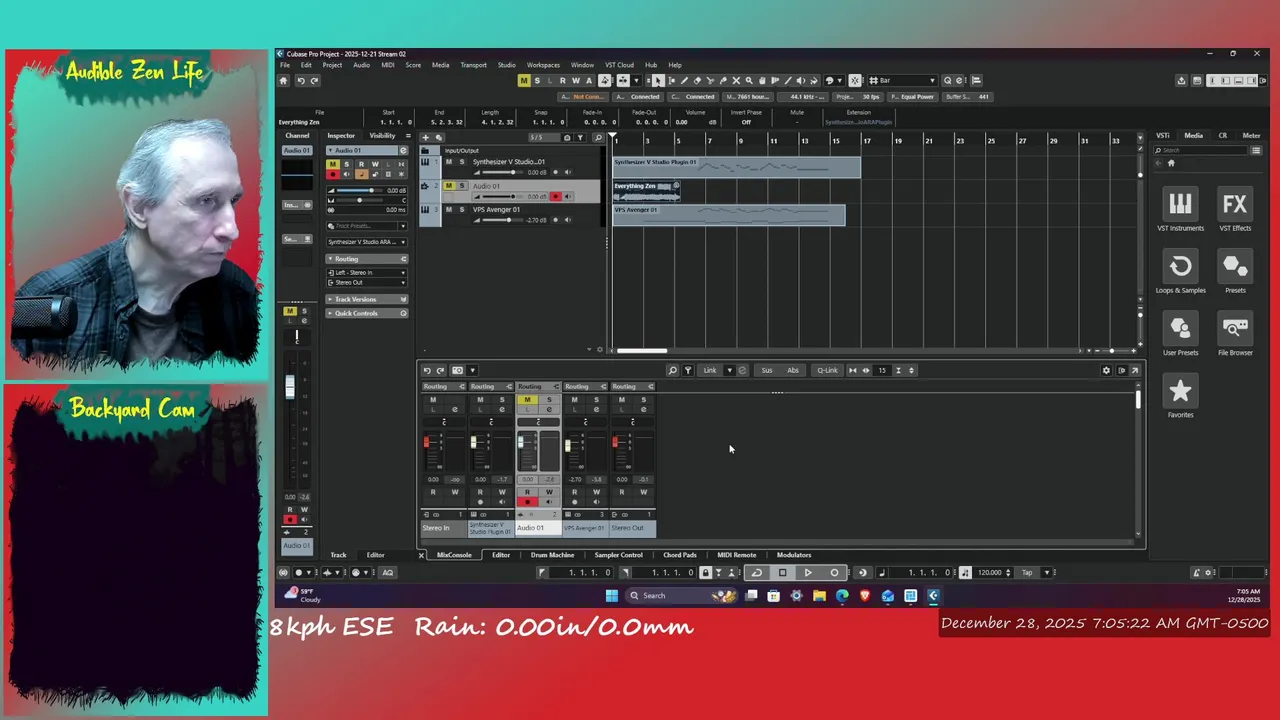Toggle global Mute state button in toolbar
This screenshot has width=1280, height=720.
click(524, 80)
